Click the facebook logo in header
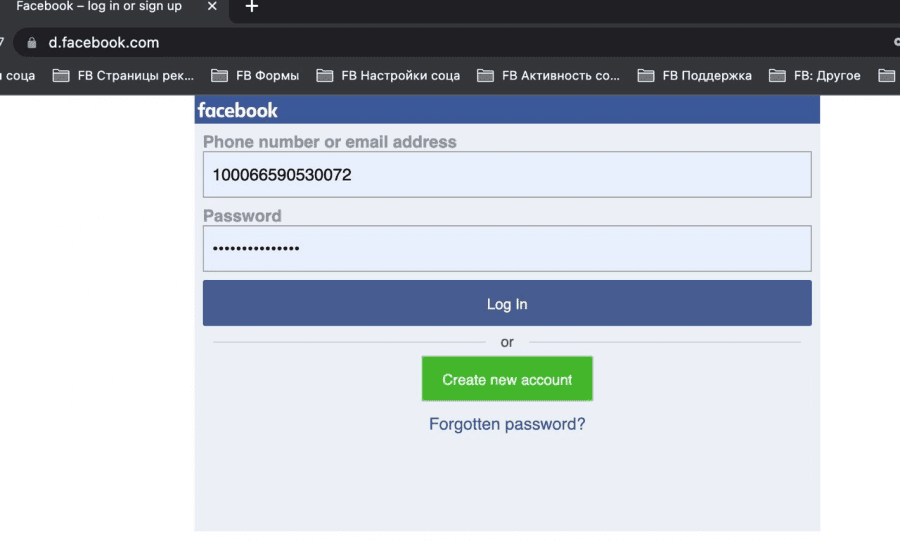The height and width of the screenshot is (546, 900). click(x=238, y=110)
